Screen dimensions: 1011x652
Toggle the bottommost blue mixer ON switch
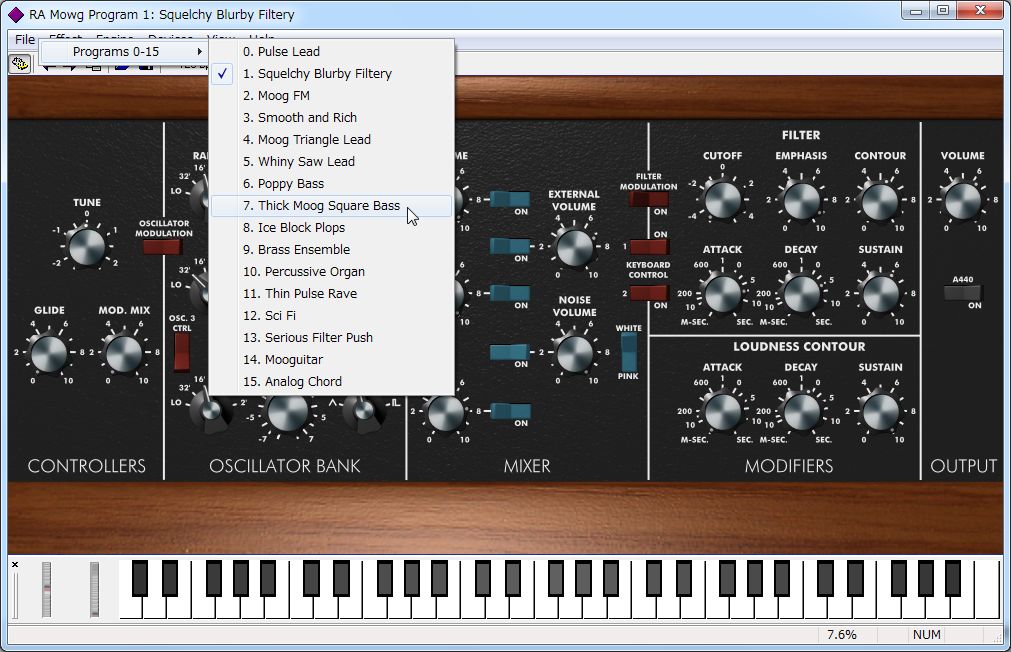click(510, 411)
